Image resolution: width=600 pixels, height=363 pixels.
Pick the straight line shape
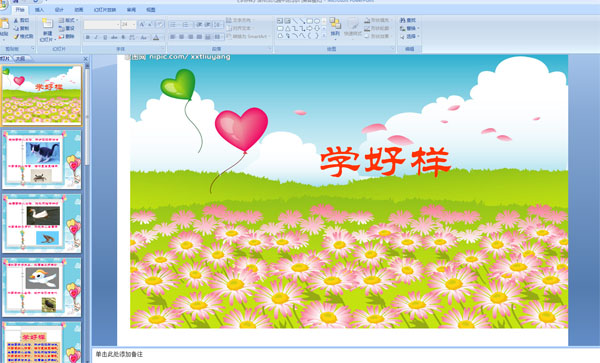point(295,21)
